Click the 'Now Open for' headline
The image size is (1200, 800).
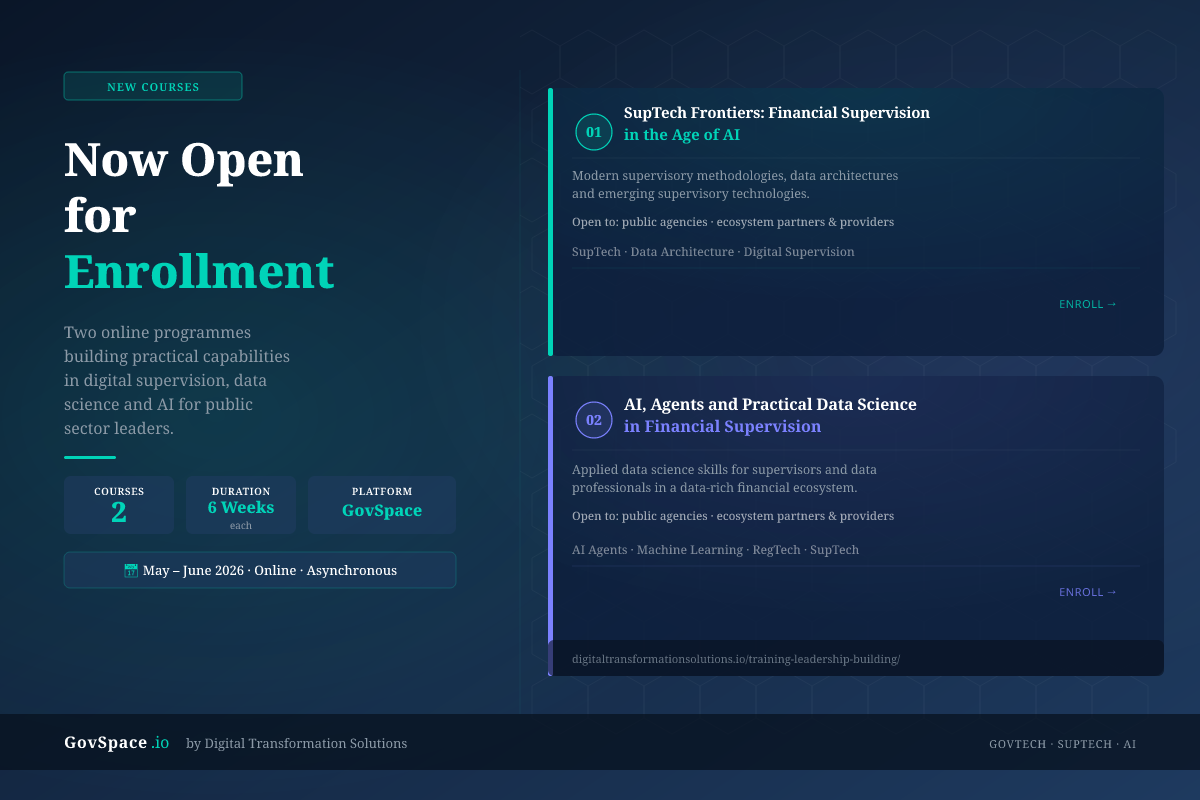click(x=184, y=187)
